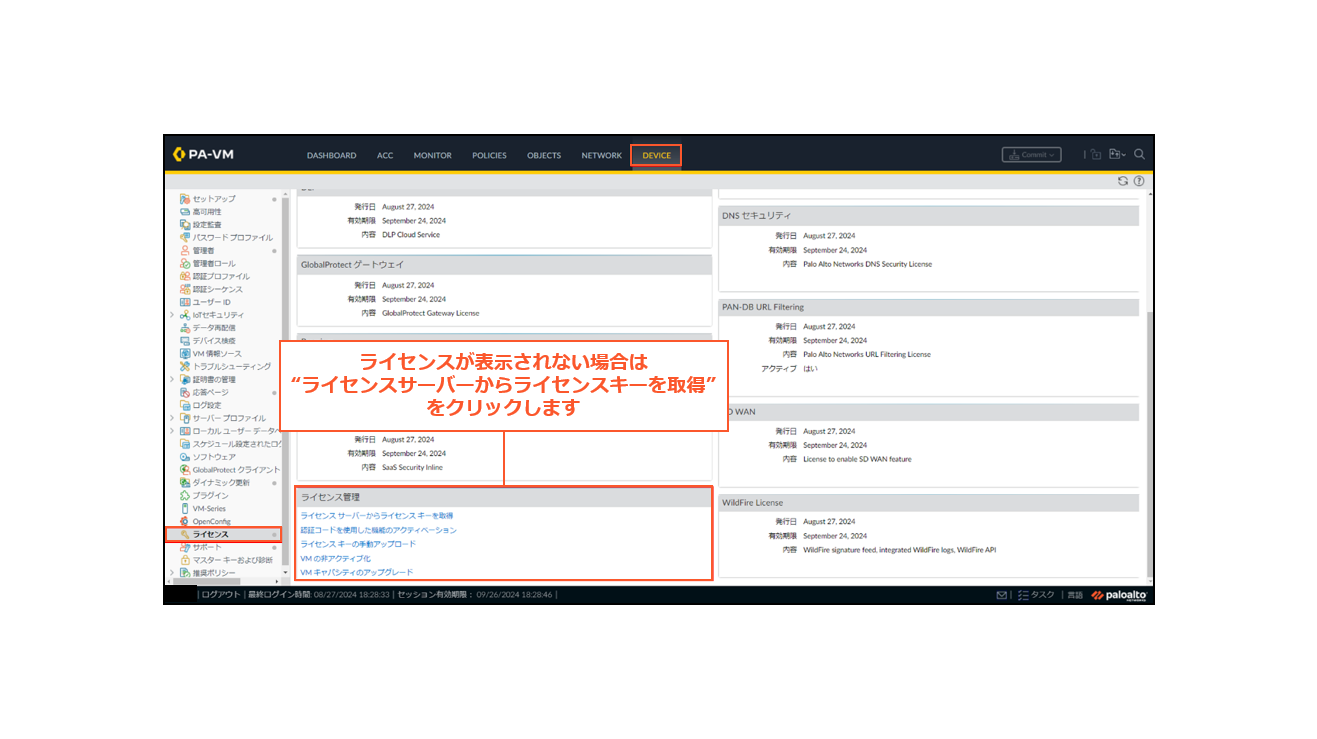Select the OpenConfig gear icon
The width and height of the screenshot is (1317, 739).
pos(185,522)
